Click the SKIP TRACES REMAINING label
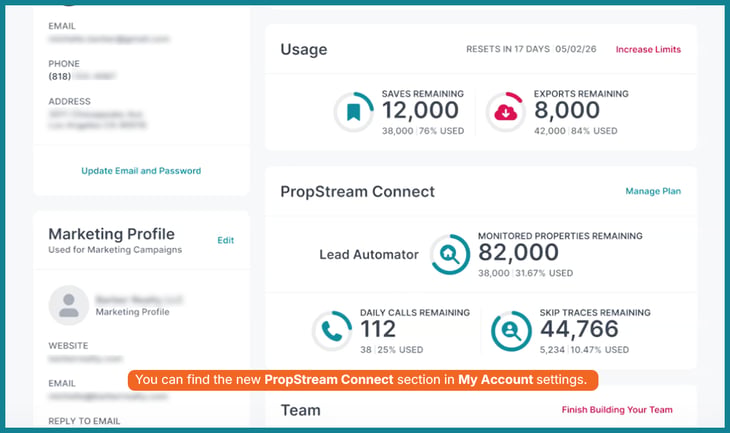 coord(595,312)
